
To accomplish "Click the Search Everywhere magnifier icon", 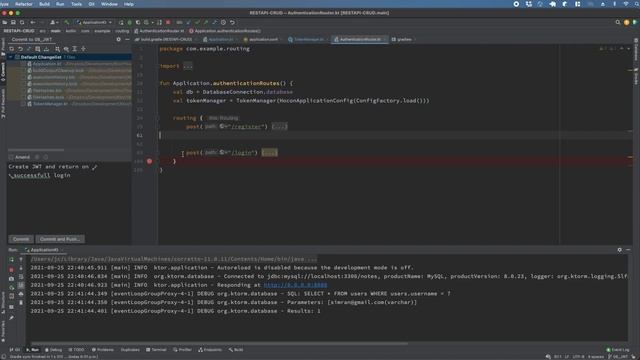I will [x=618, y=22].
